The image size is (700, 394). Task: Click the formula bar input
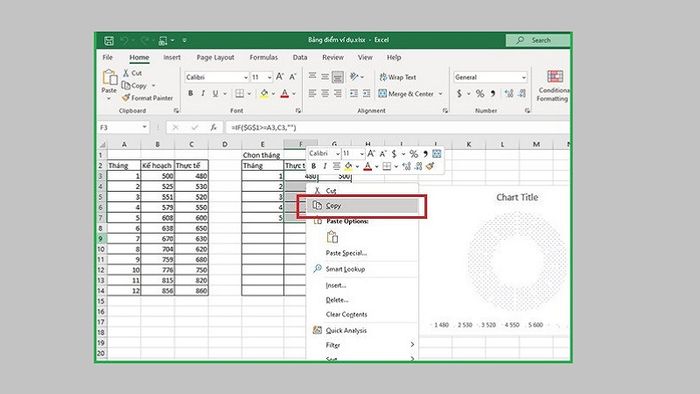click(x=397, y=128)
